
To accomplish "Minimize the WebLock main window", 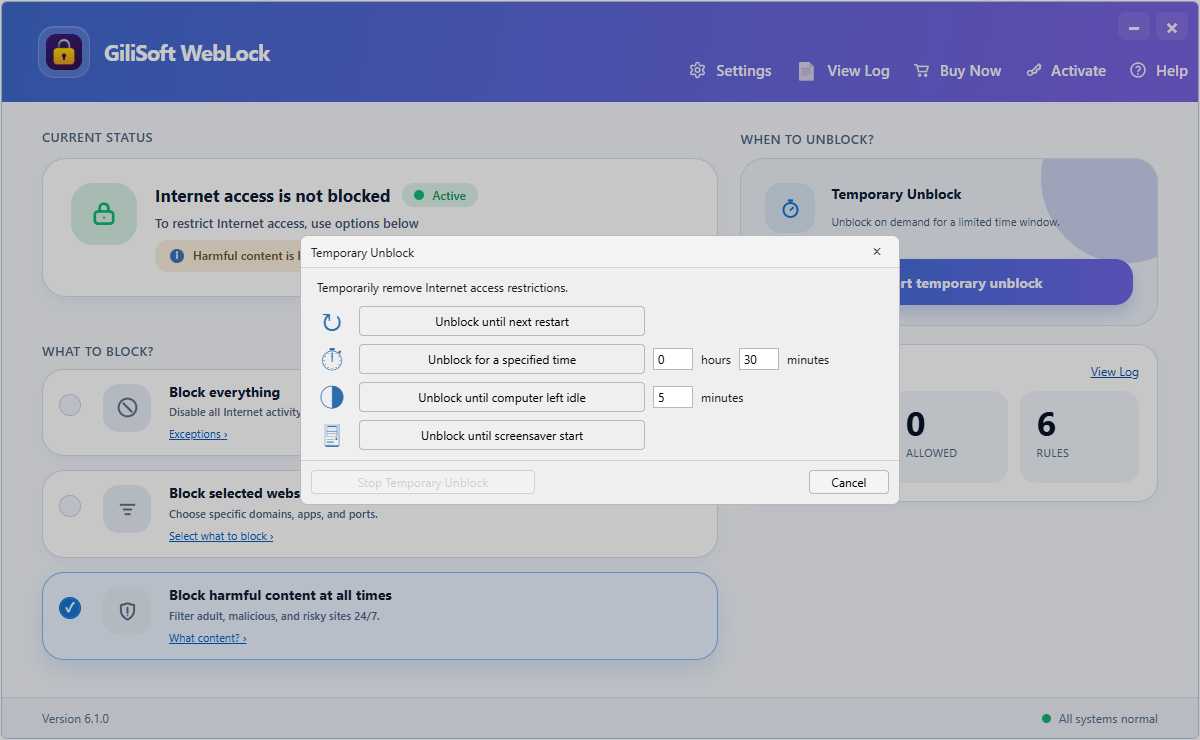I will click(1134, 28).
